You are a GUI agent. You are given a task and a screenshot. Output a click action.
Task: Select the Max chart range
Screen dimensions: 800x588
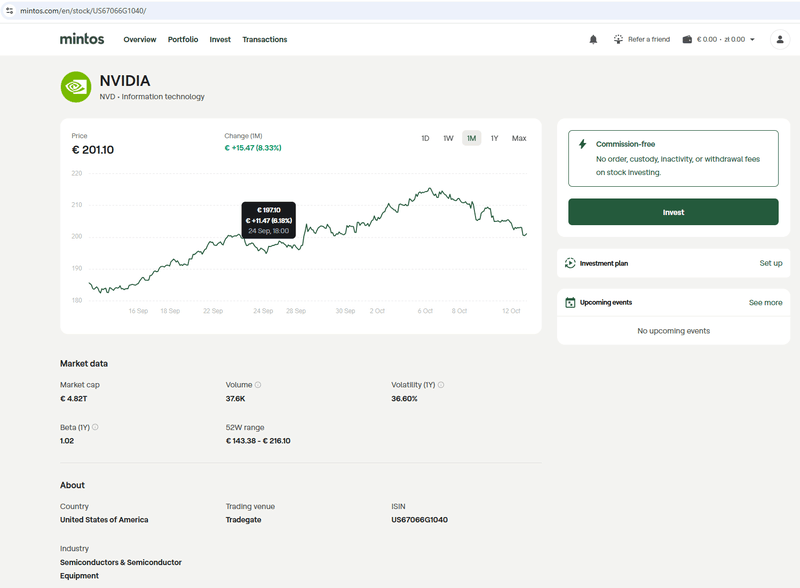519,138
